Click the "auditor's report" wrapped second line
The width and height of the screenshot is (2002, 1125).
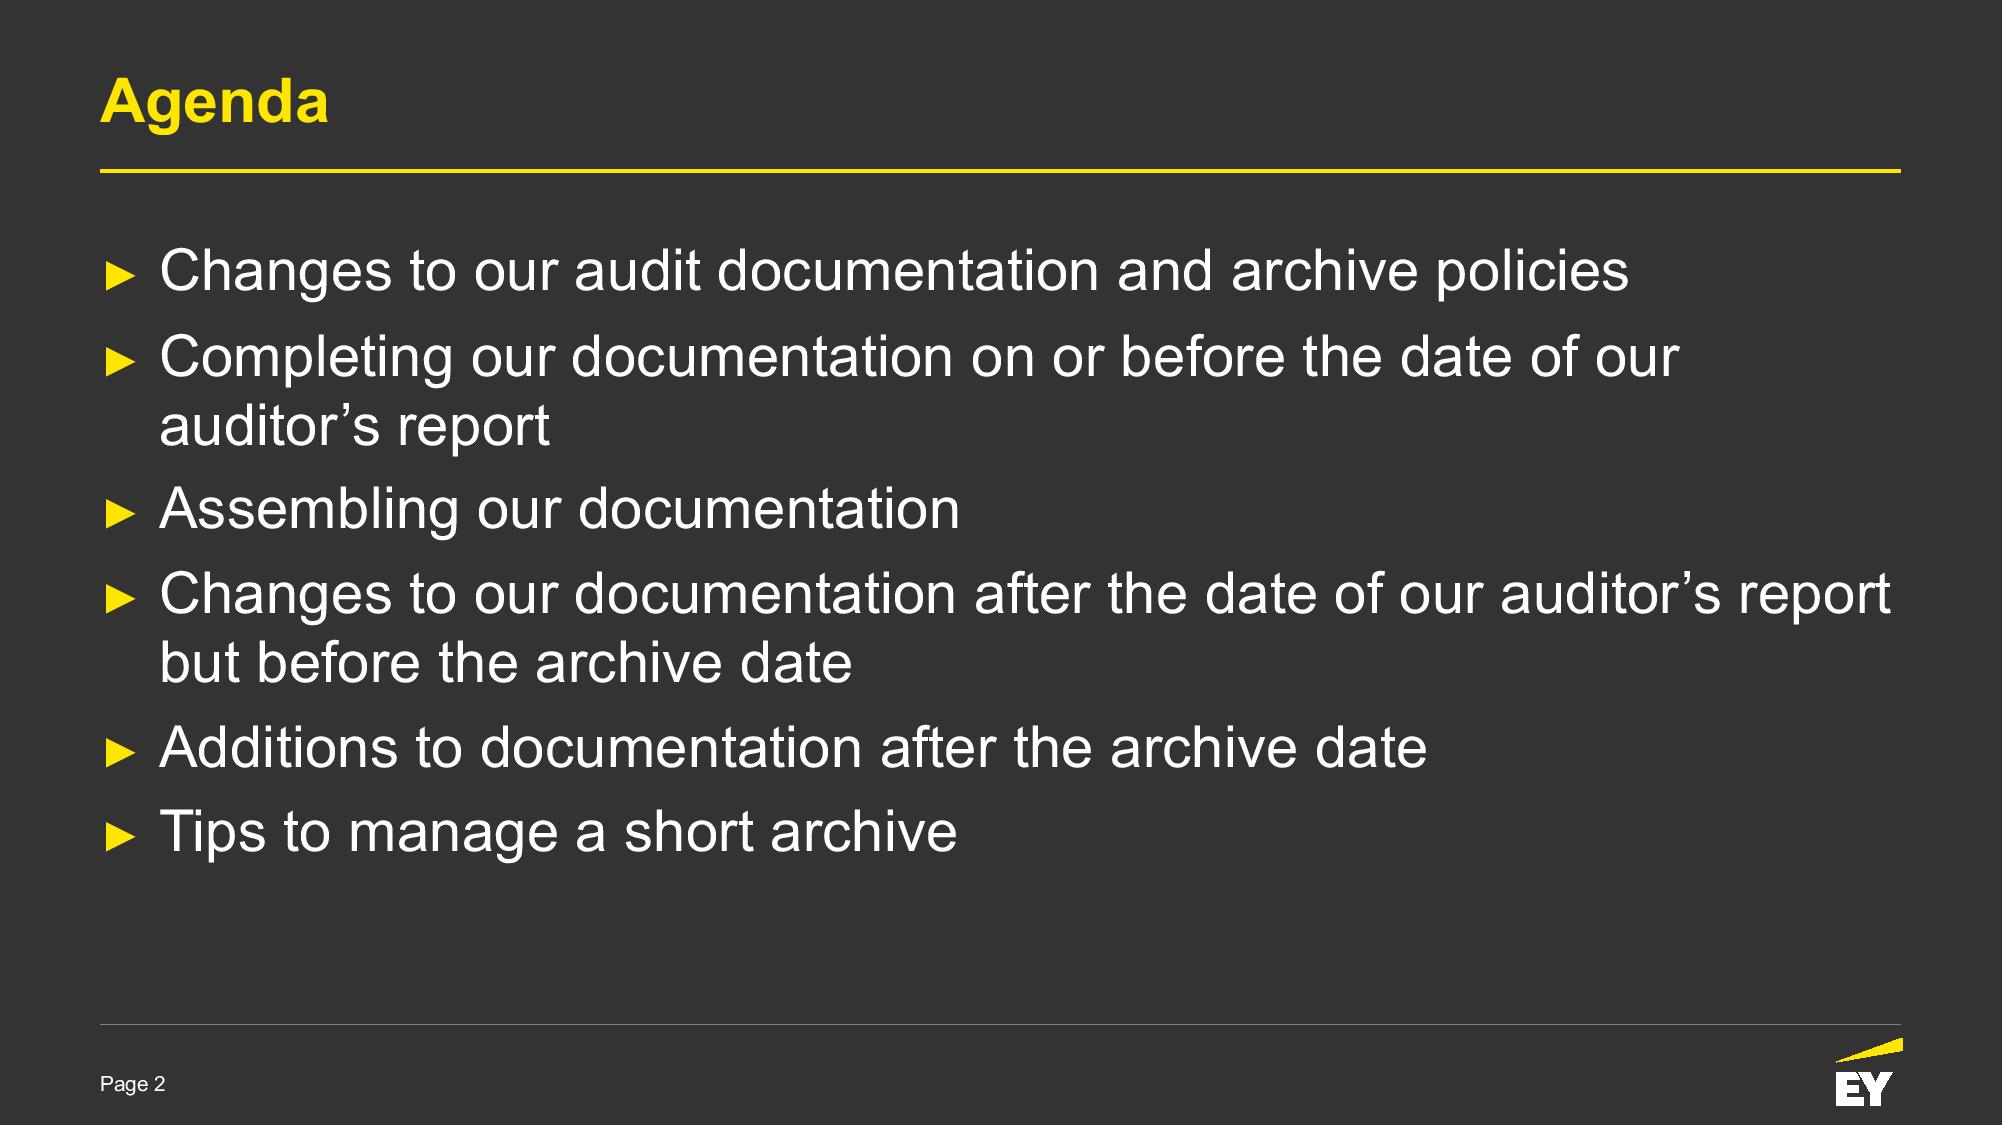(x=354, y=425)
